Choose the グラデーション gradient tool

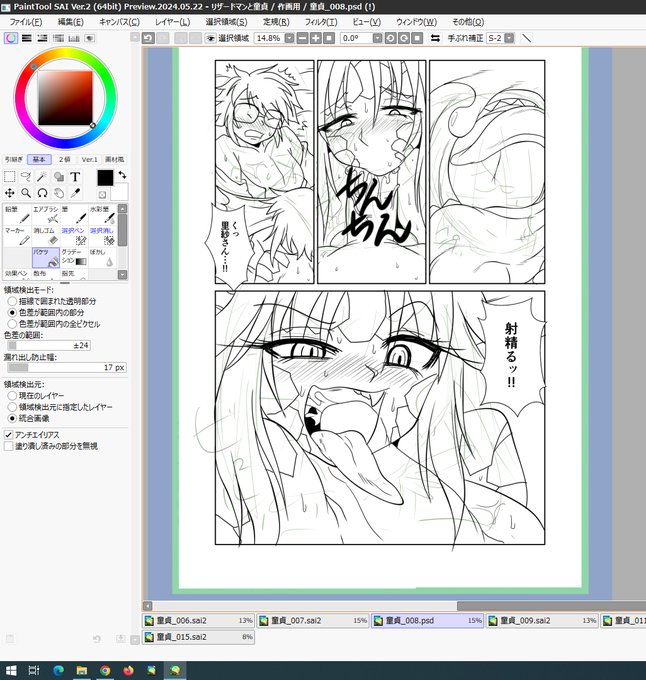click(74, 258)
